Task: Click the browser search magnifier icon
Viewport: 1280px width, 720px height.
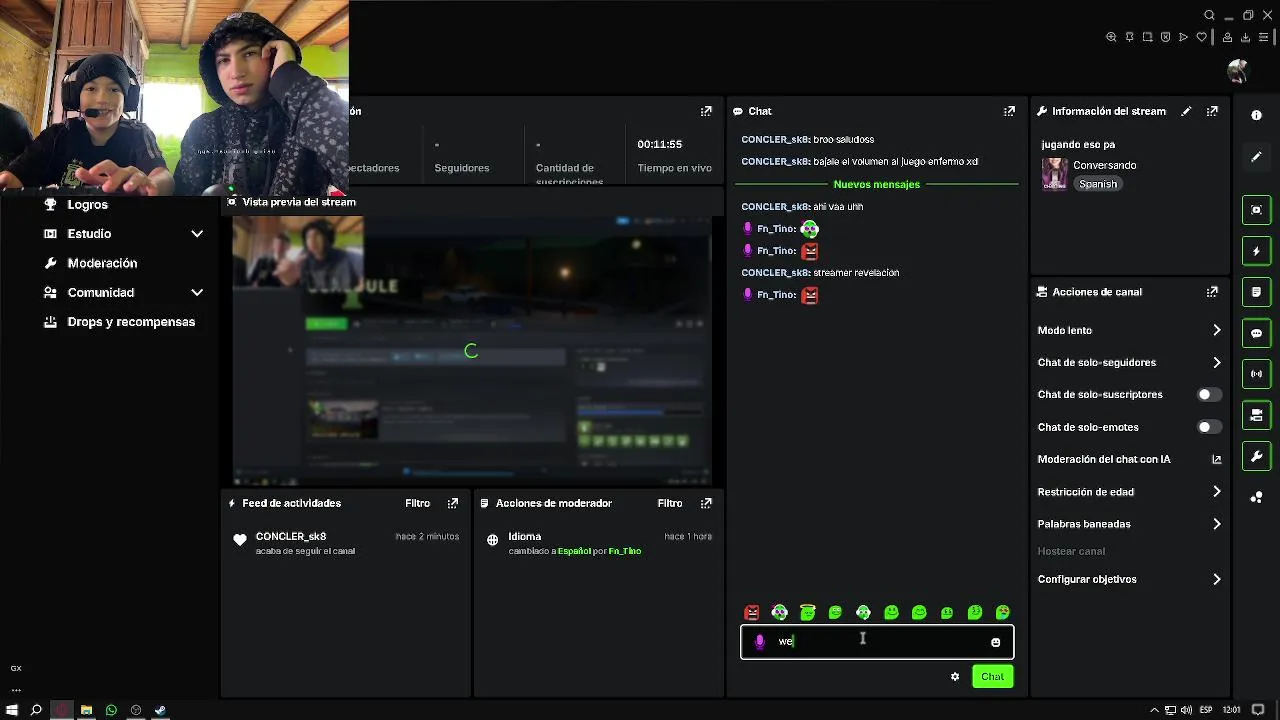Action: coord(1209,15)
